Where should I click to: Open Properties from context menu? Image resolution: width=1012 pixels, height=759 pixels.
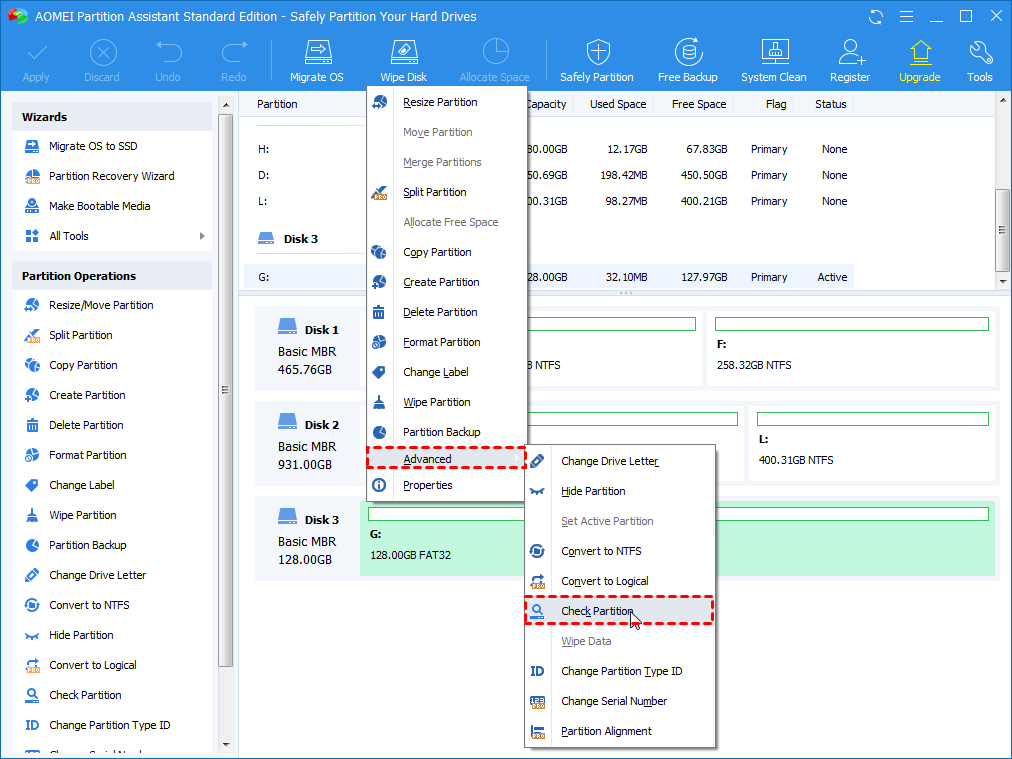click(x=446, y=485)
